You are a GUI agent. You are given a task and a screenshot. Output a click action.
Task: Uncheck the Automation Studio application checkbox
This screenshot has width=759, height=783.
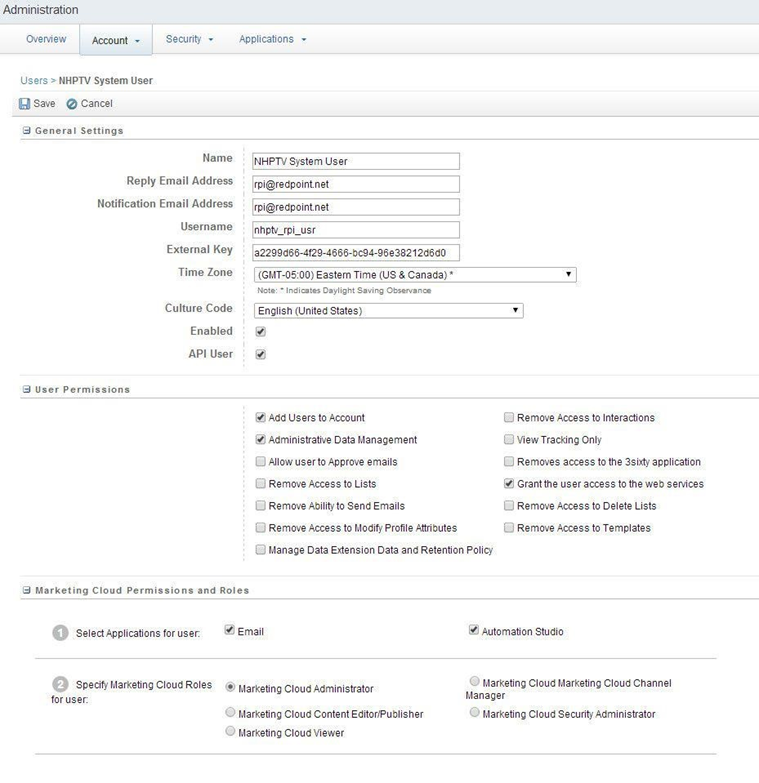[474, 631]
